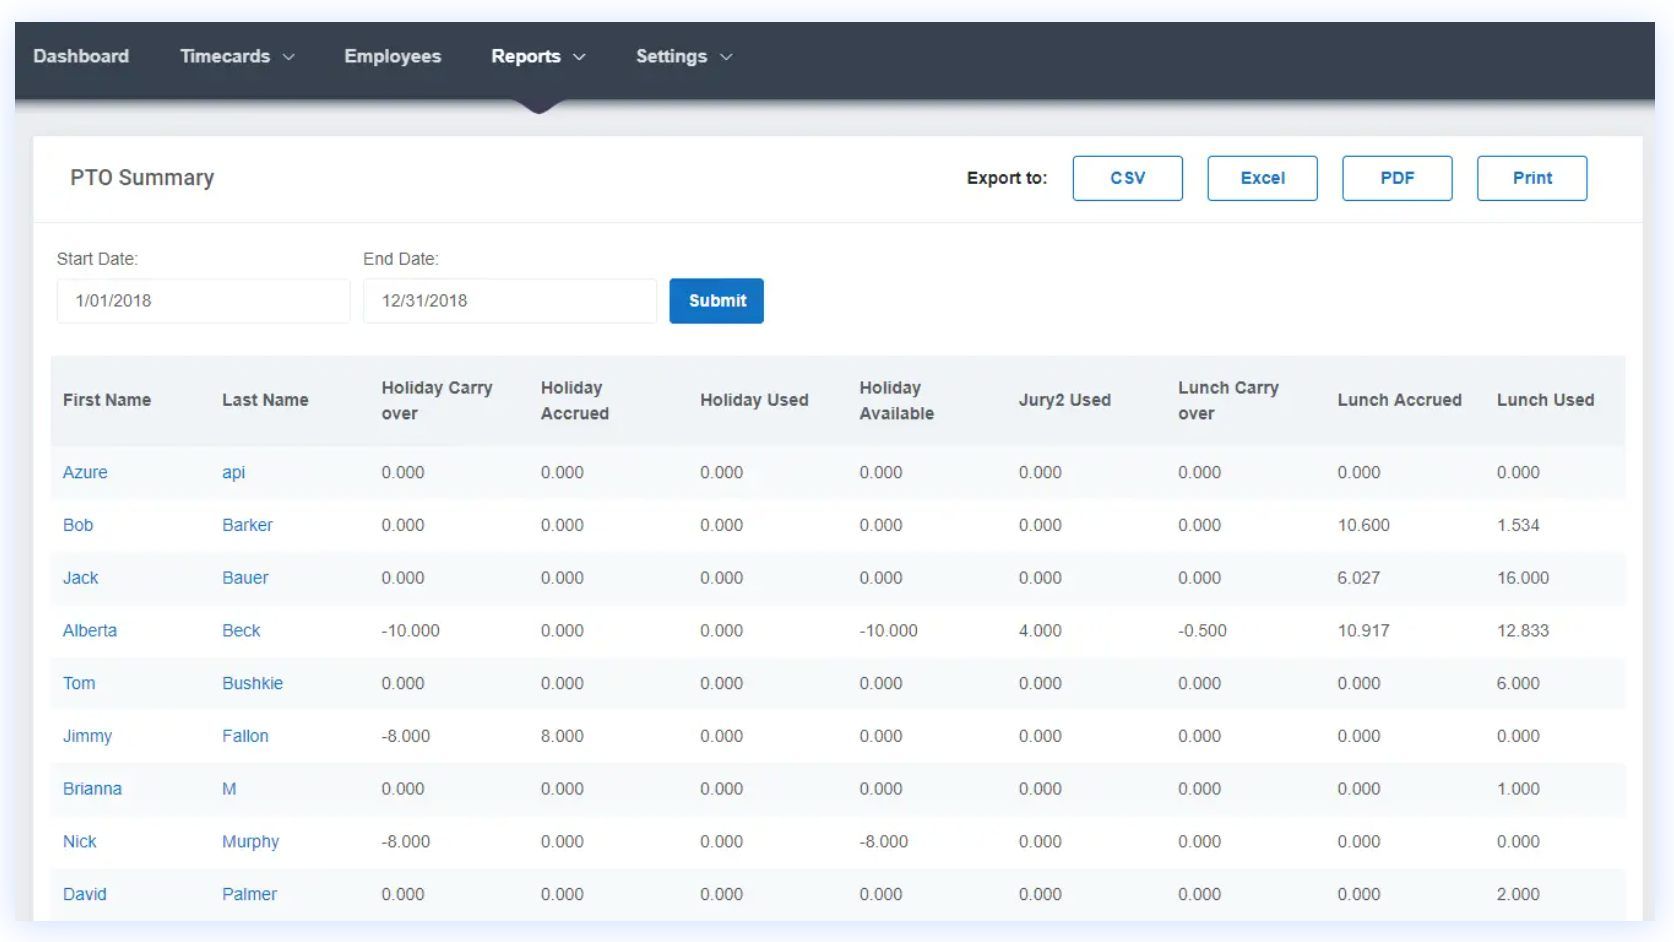Screen dimensions: 1674x942
Task: Expand the Reports menu chevron
Action: [579, 57]
